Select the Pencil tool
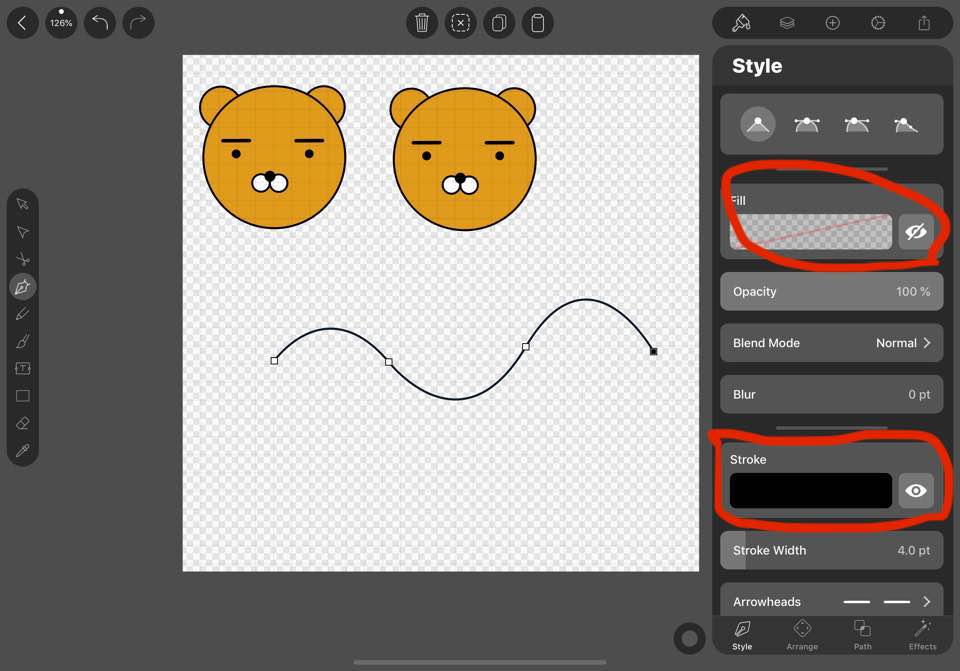Screen dimensions: 960x671 [23, 314]
